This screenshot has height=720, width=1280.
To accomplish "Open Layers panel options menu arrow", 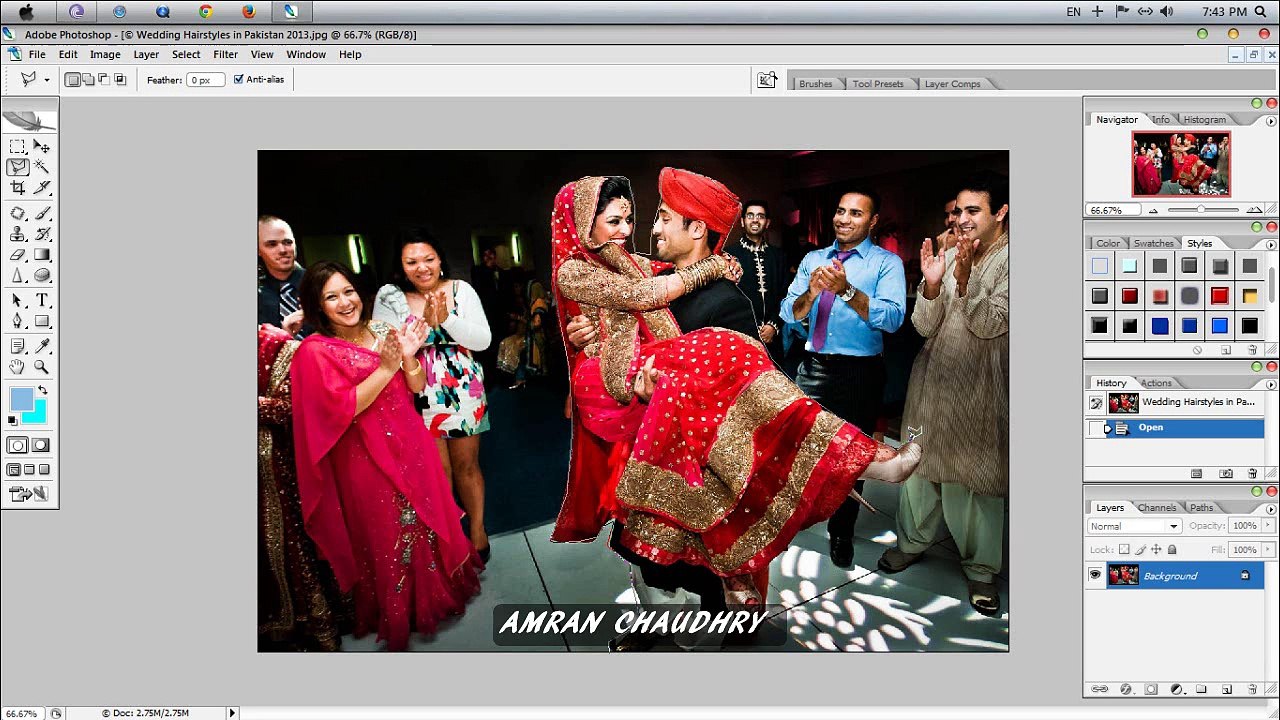I will 1271,509.
